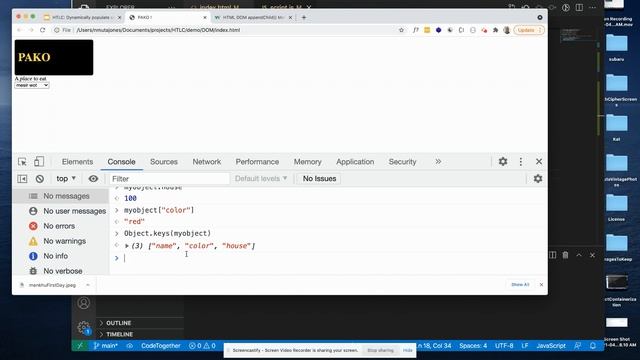This screenshot has width=640, height=360.
Task: Switch to the Memory tab
Action: point(307,162)
